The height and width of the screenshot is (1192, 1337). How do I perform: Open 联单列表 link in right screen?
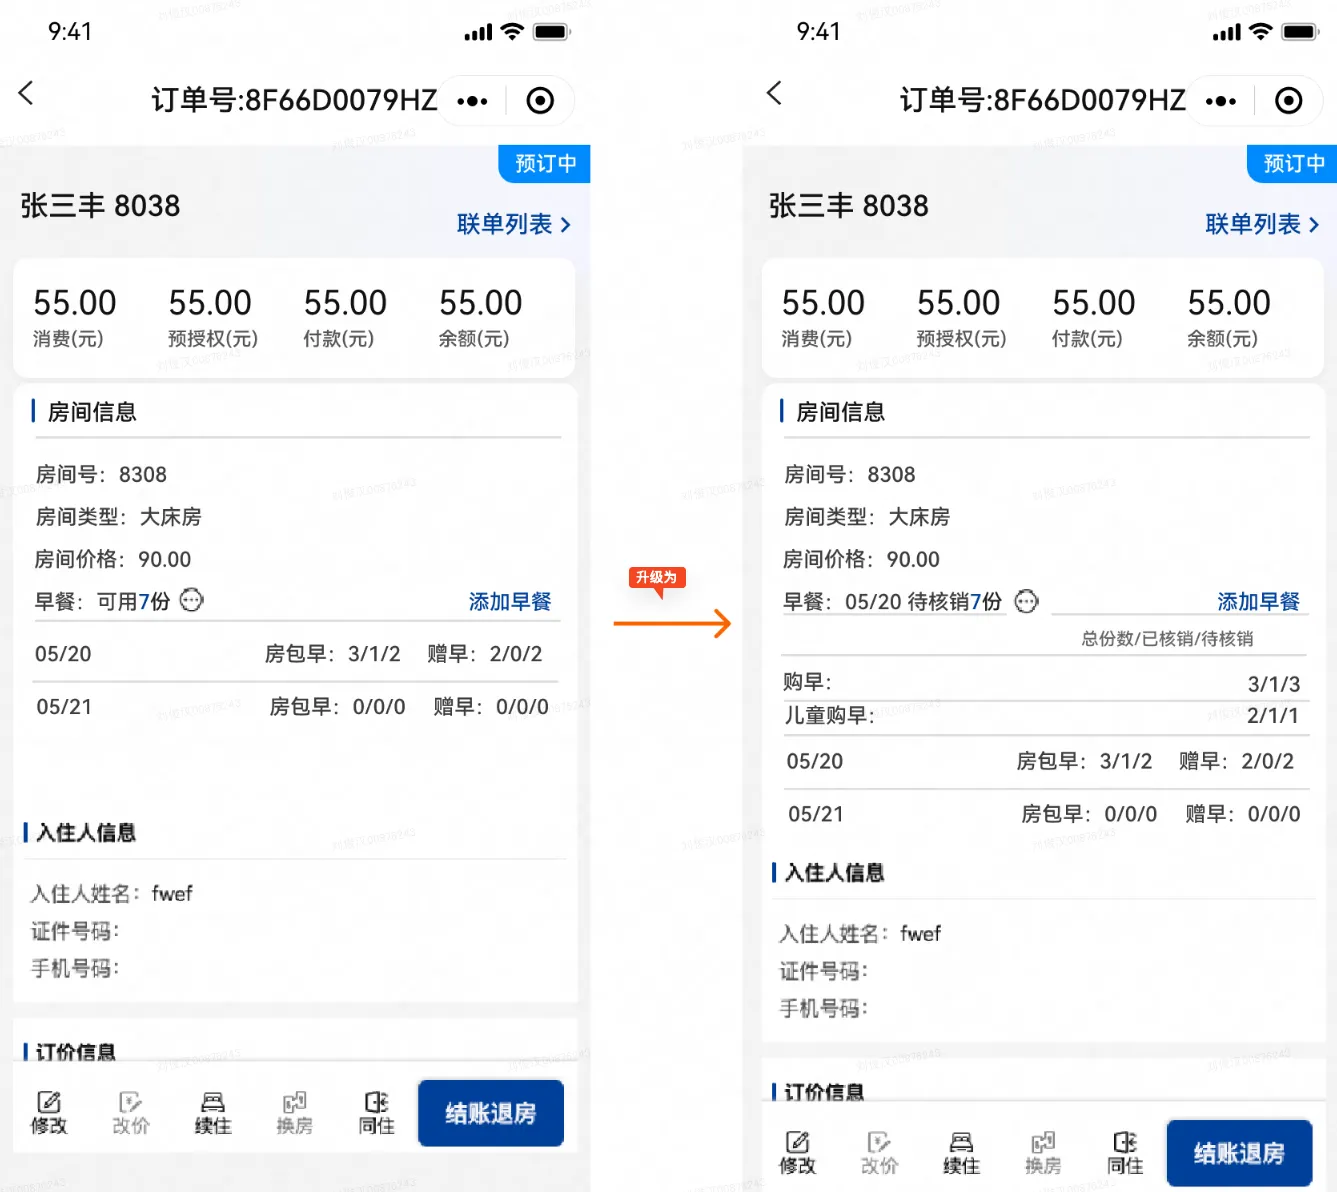point(1262,224)
